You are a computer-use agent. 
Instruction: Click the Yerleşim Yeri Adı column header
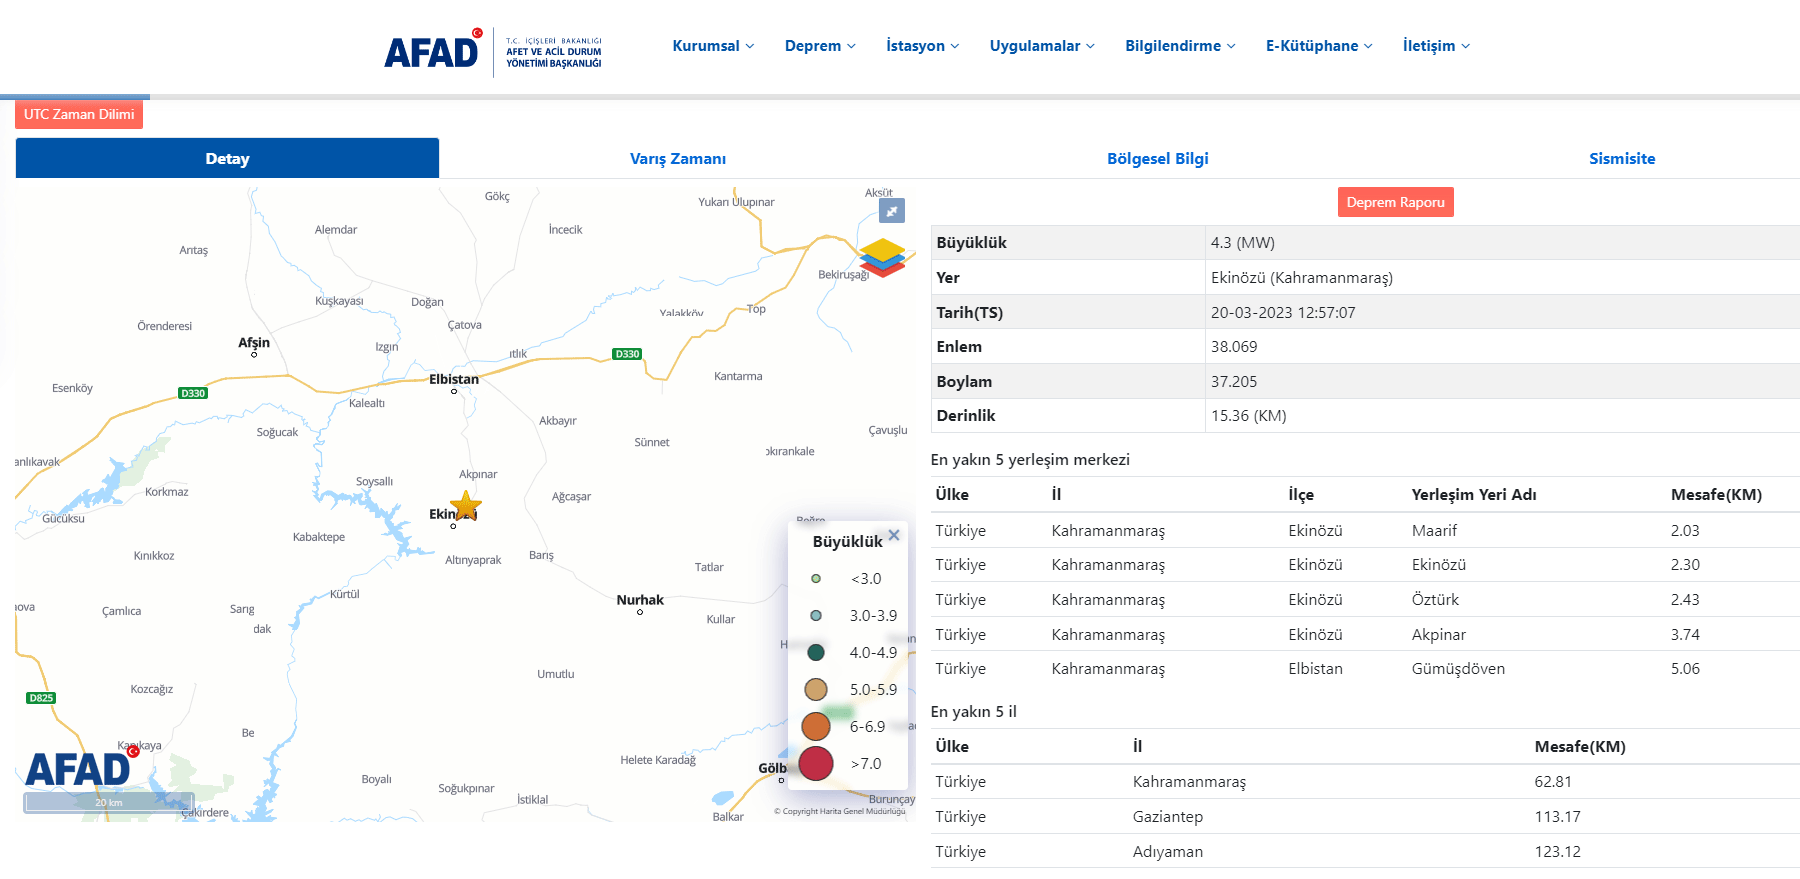click(x=1473, y=495)
